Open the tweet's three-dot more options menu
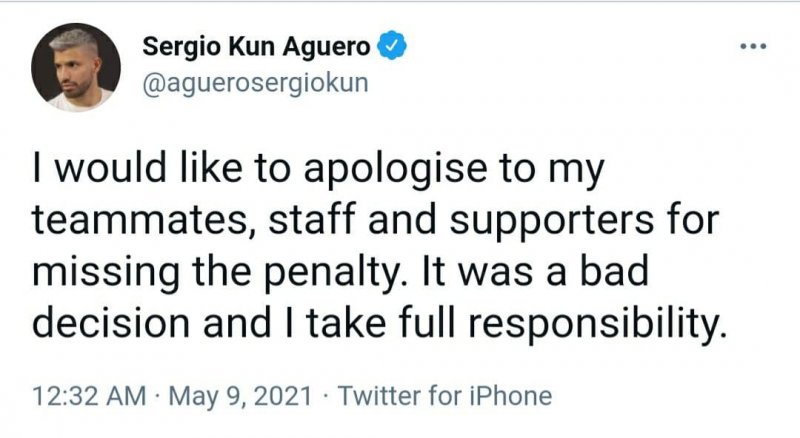800x438 pixels. pos(750,46)
